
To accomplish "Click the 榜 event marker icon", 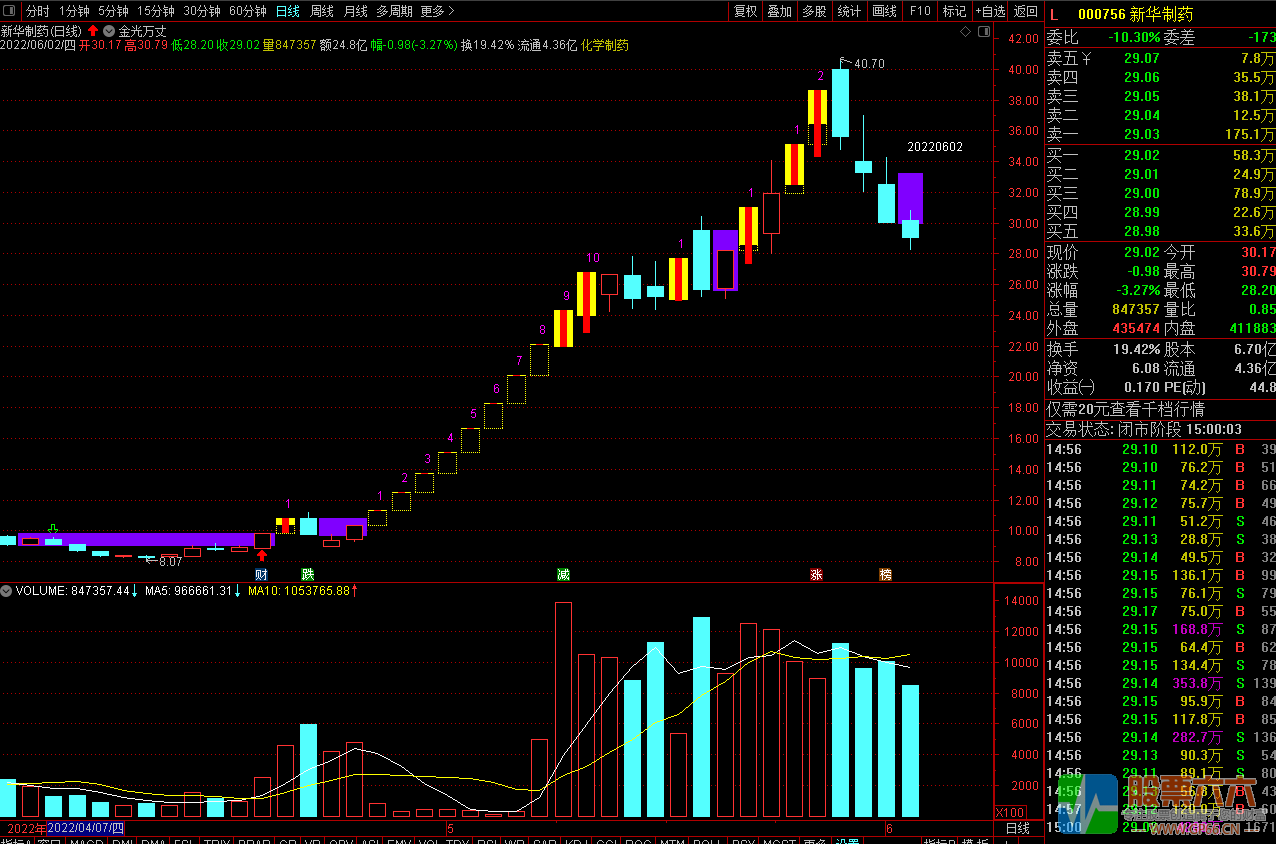I will 885,574.
